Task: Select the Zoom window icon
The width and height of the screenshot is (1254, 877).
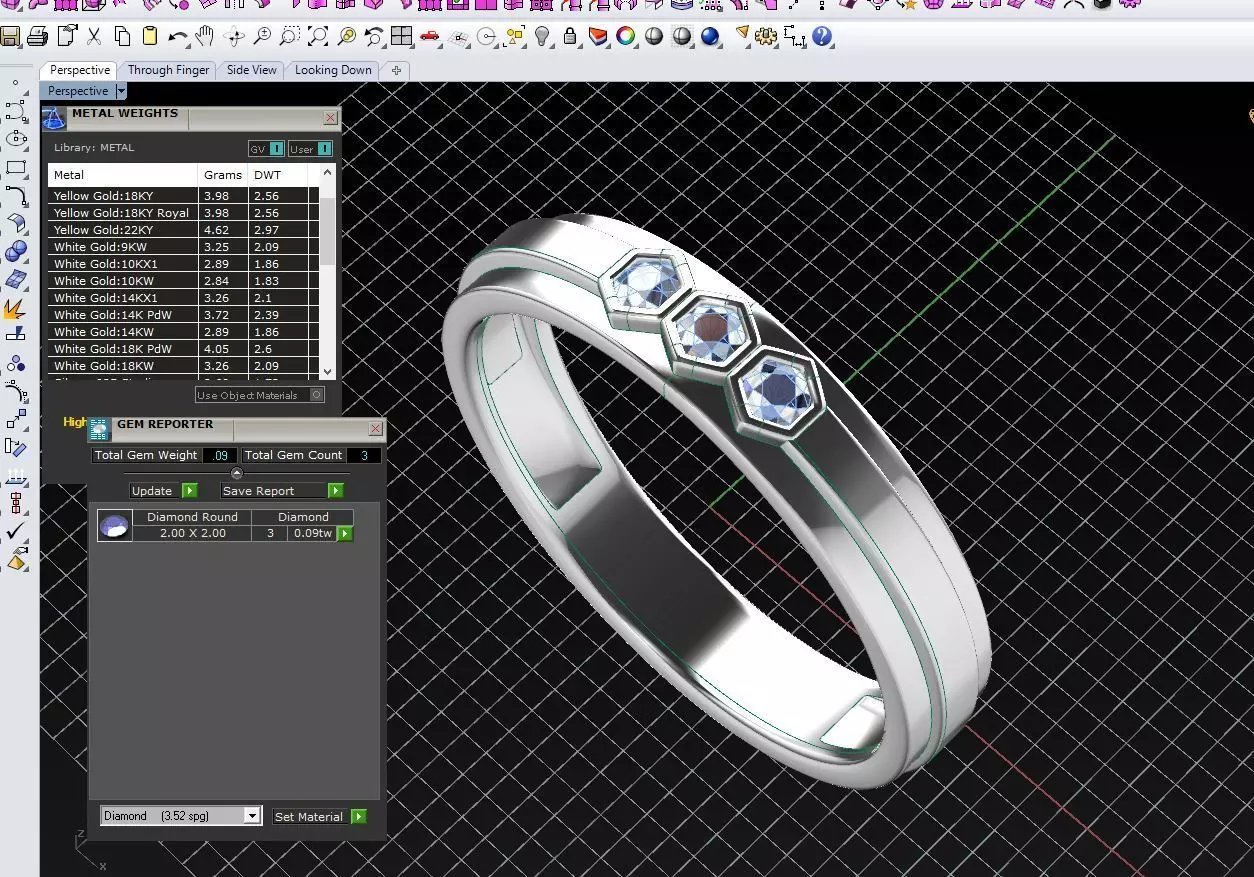Action: (289, 37)
